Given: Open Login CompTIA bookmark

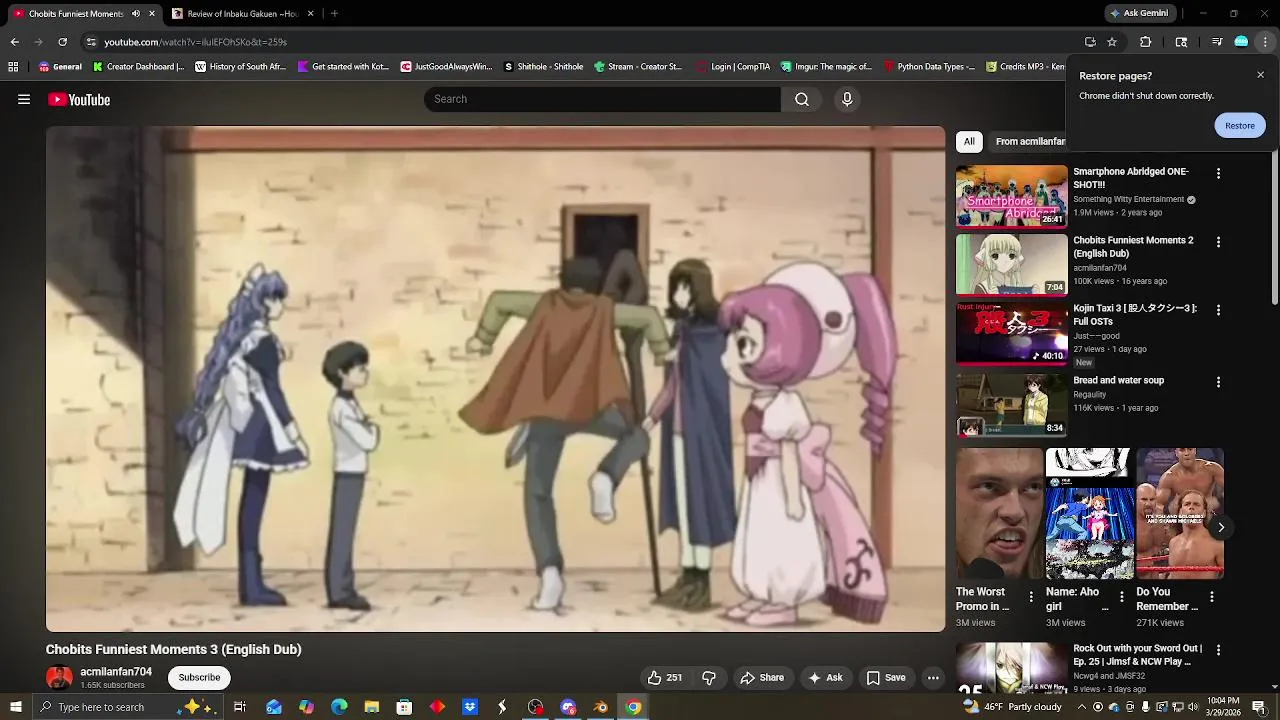Looking at the screenshot, I should [x=734, y=67].
